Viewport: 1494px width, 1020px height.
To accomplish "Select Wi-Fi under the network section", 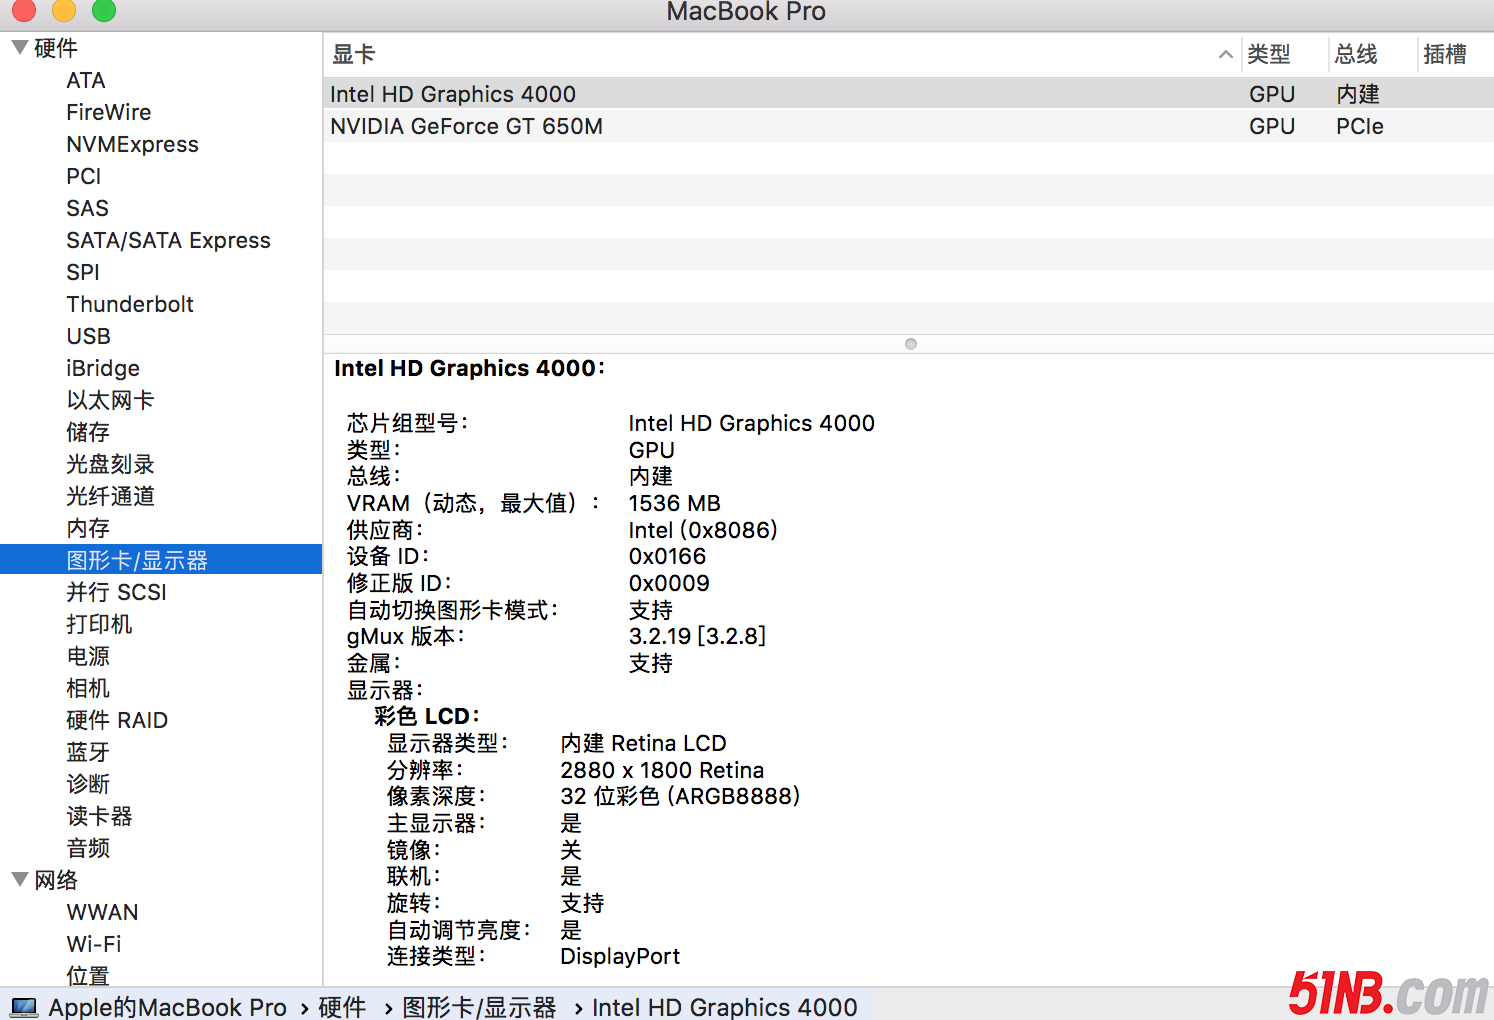I will tap(94, 944).
